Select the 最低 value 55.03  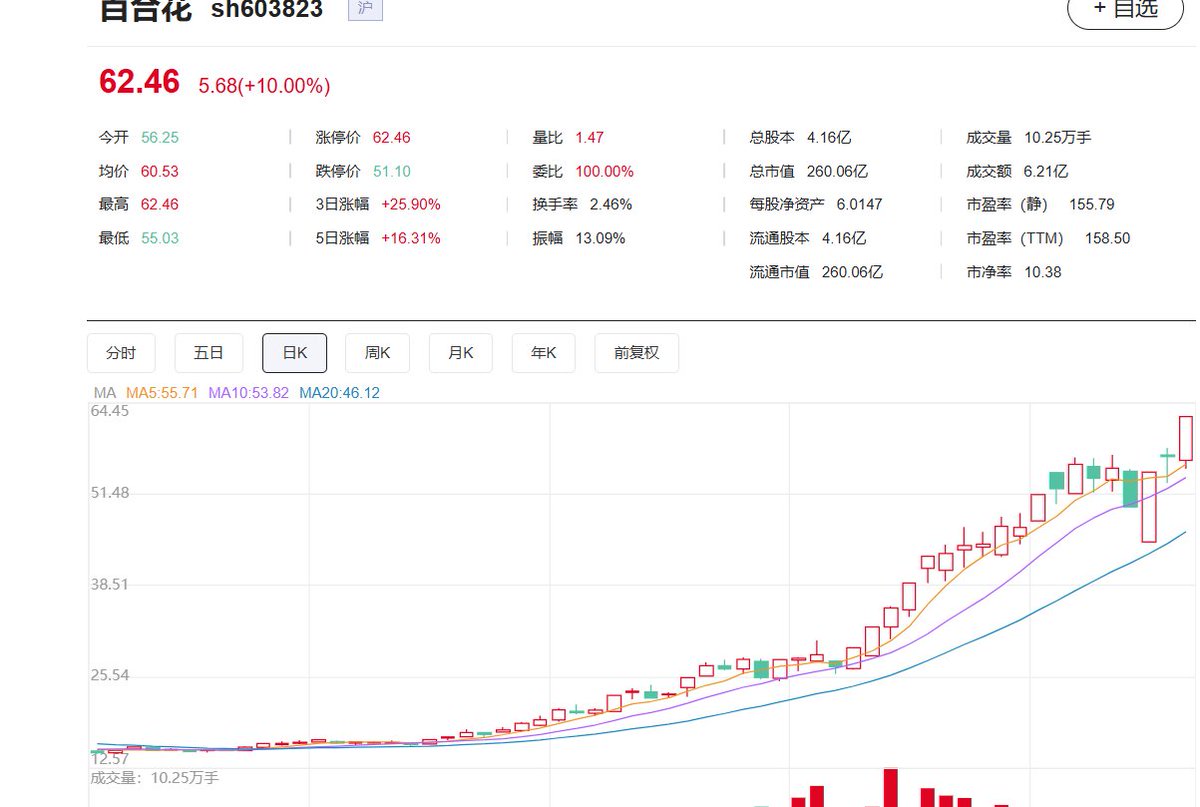coord(160,238)
